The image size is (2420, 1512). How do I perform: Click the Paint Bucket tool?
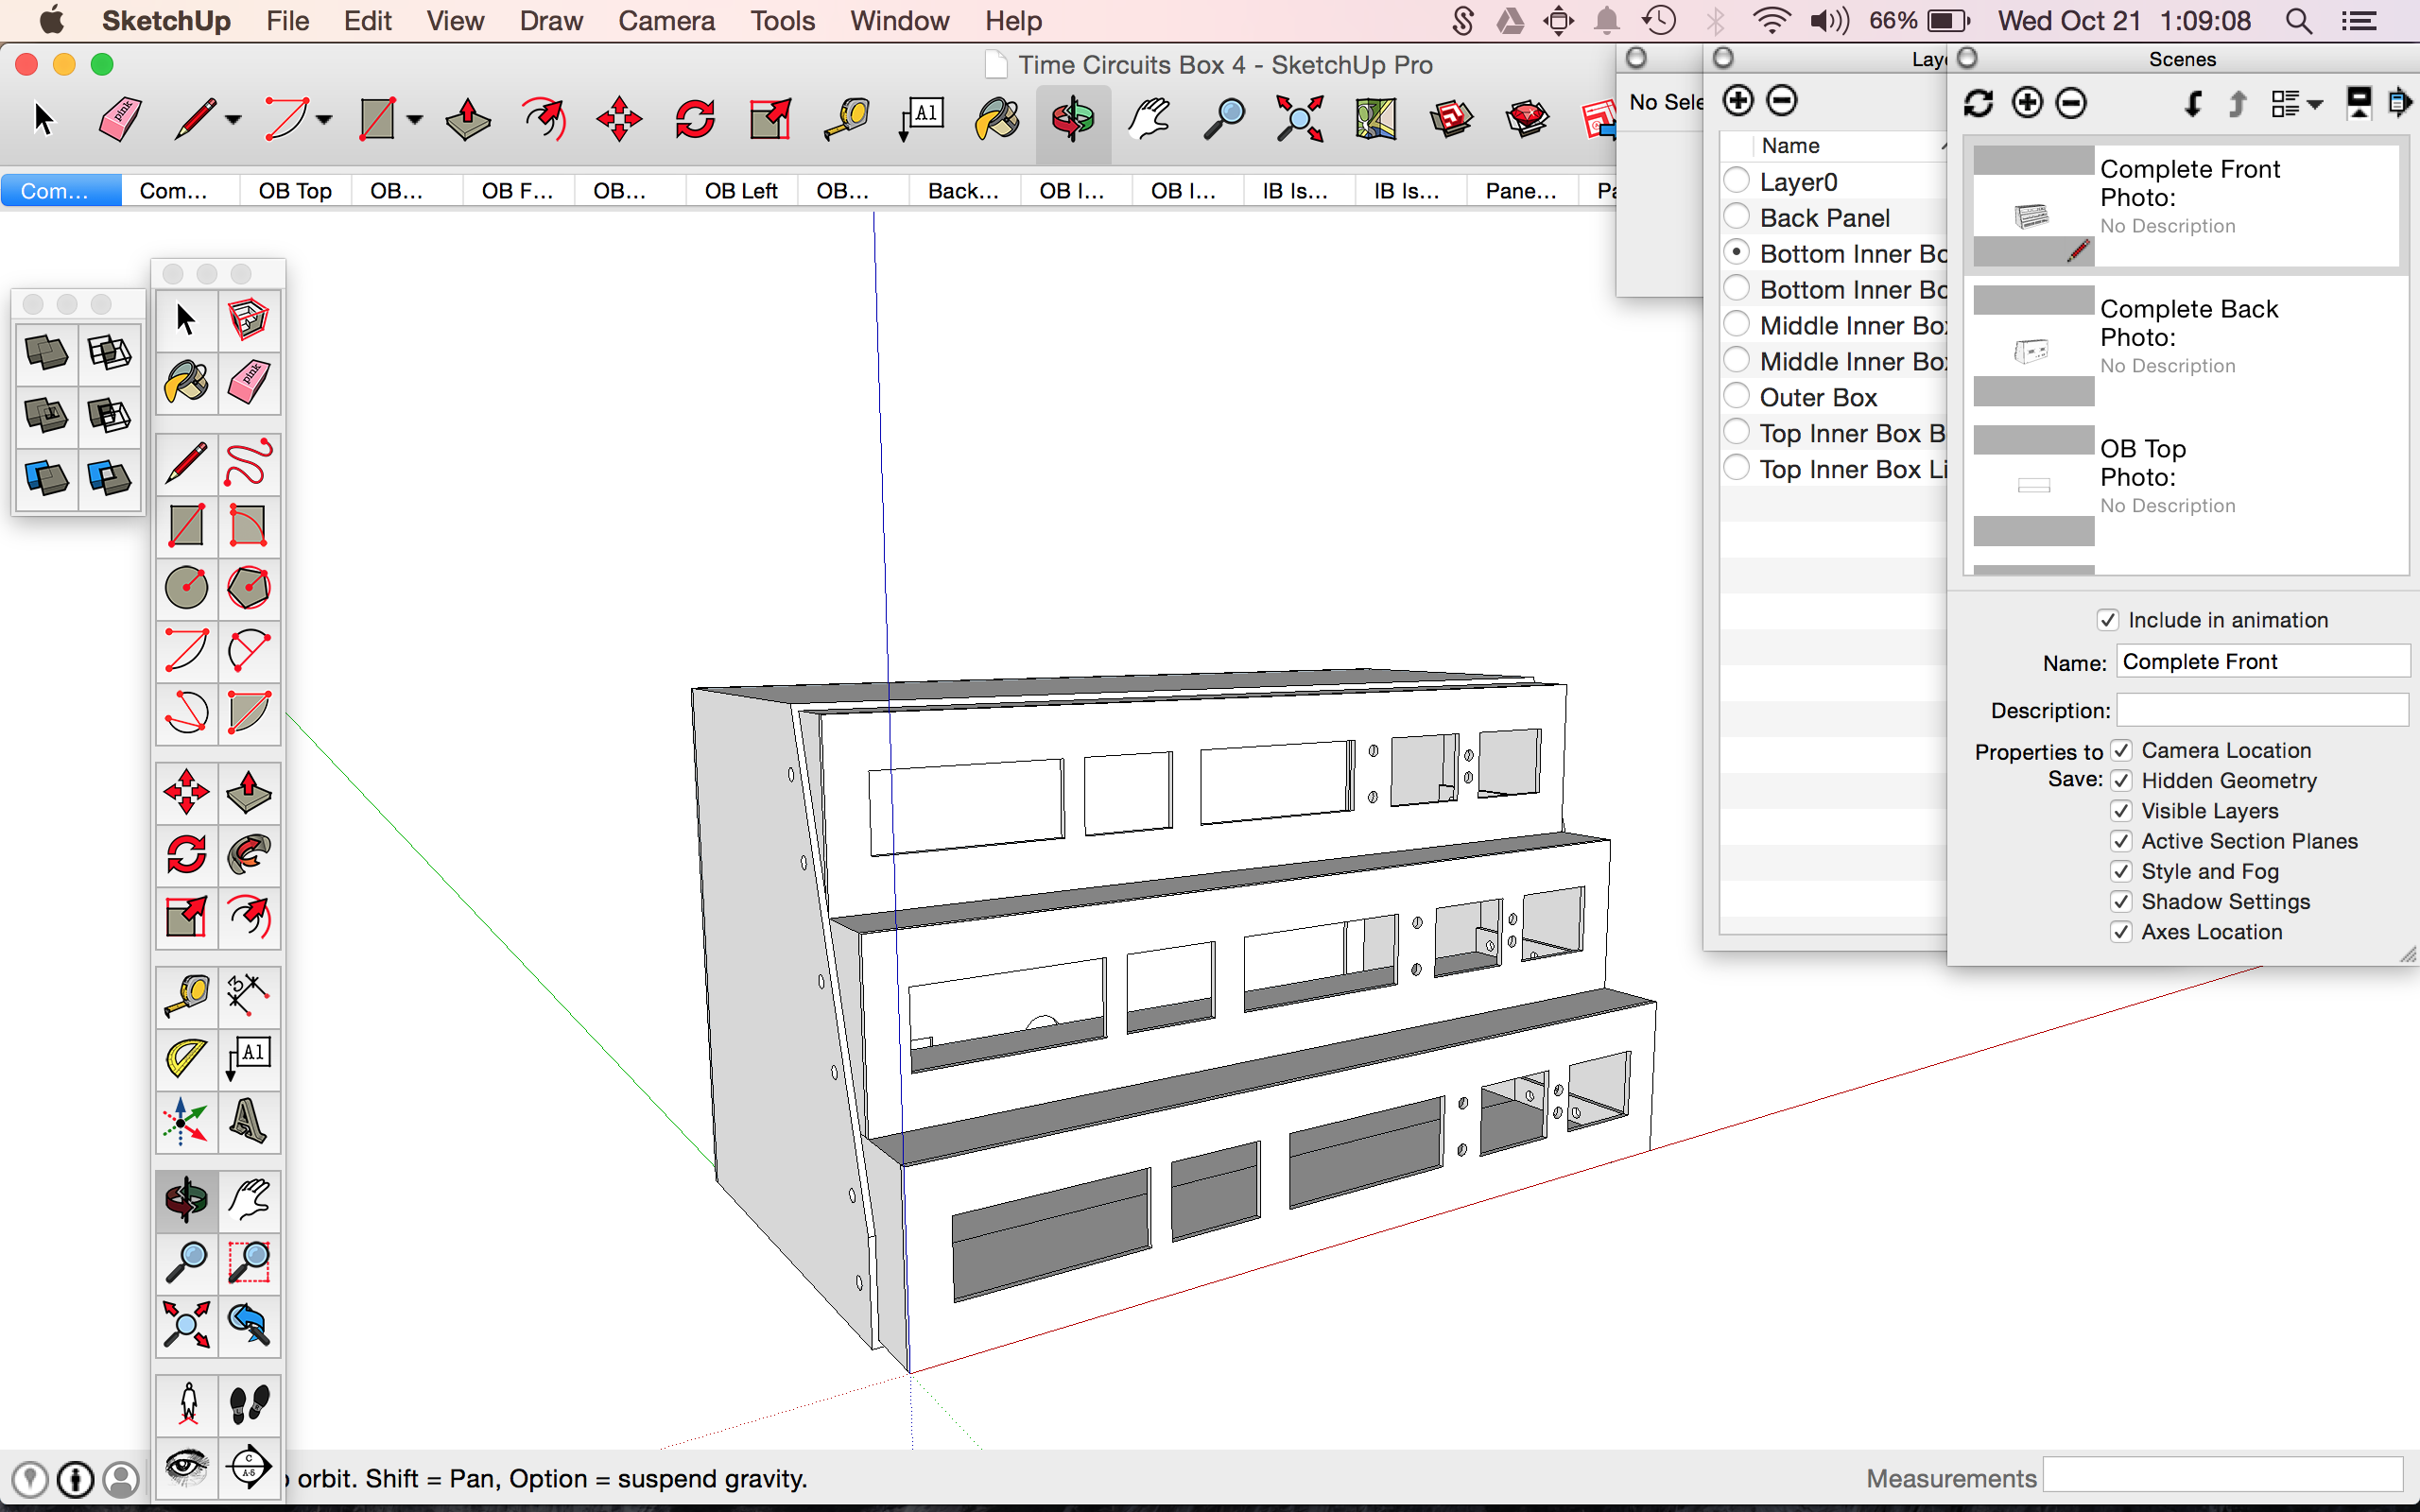pyautogui.click(x=188, y=380)
